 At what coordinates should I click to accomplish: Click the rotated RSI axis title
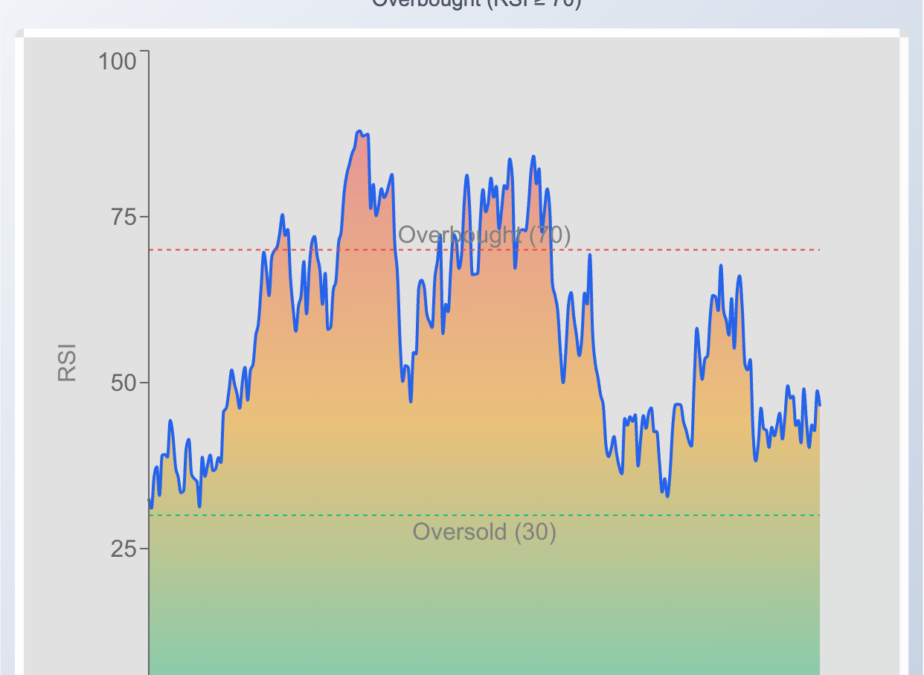(x=67, y=363)
